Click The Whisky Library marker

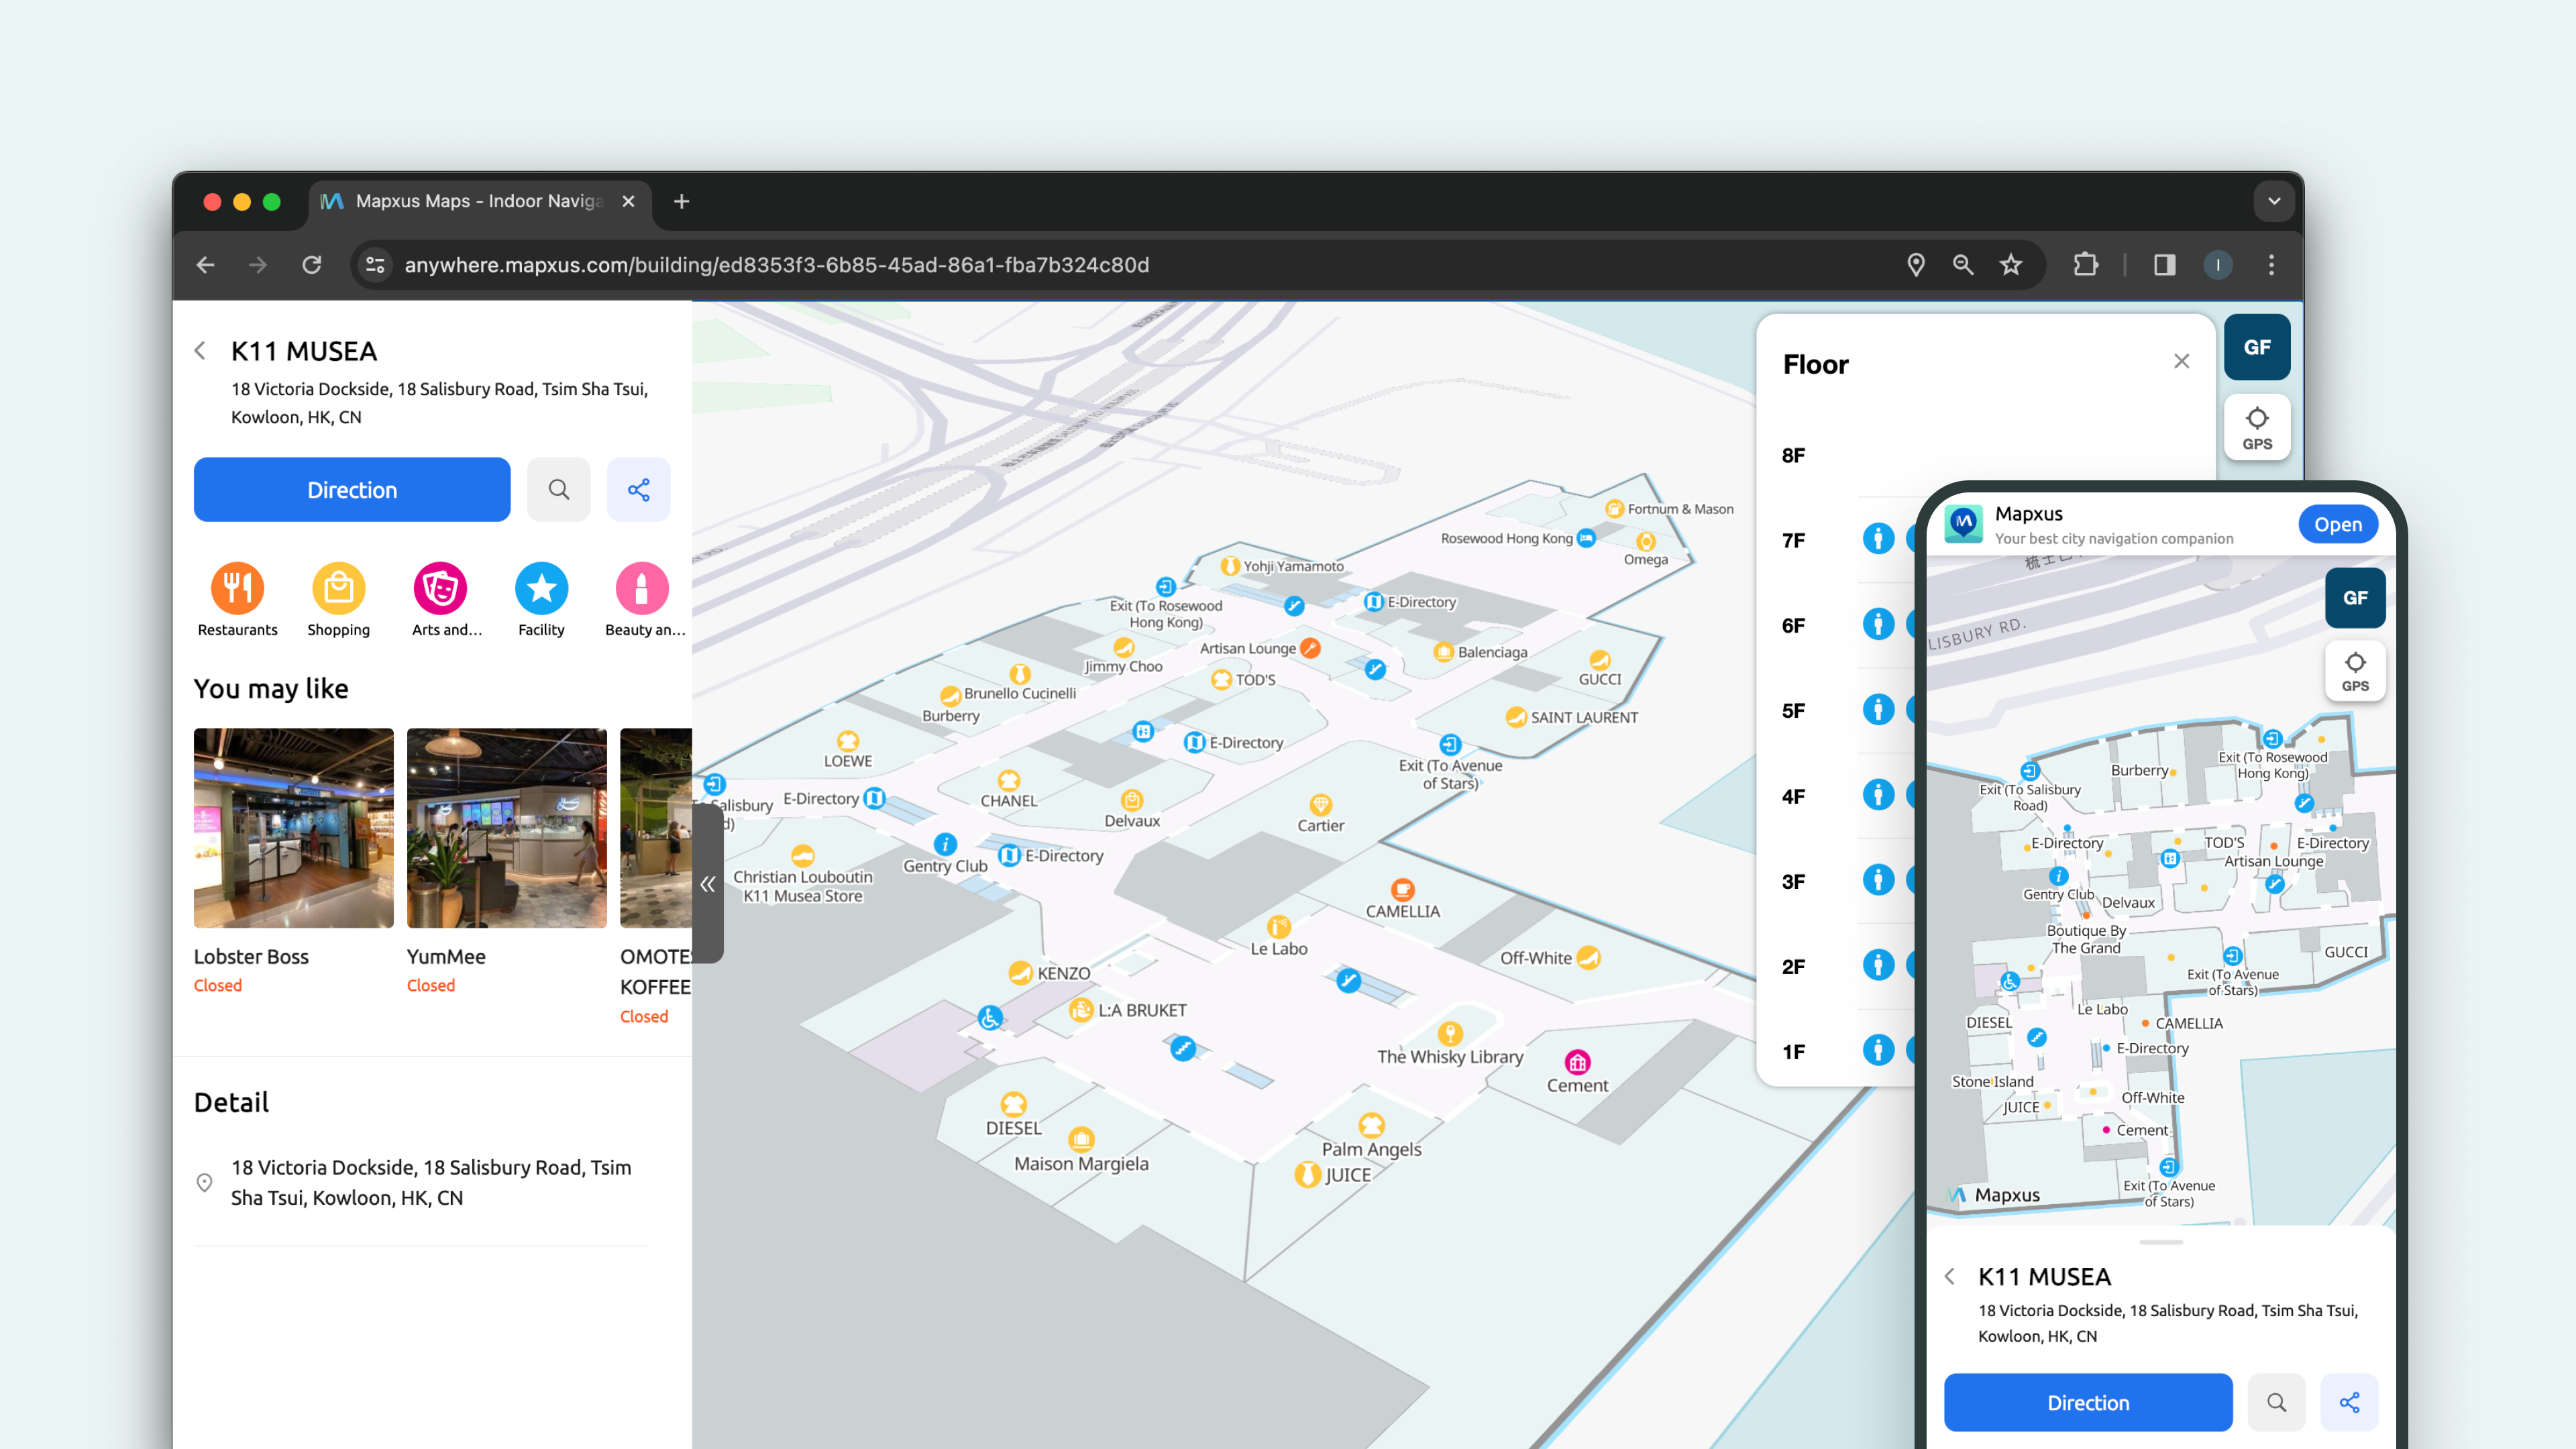(x=1450, y=1034)
